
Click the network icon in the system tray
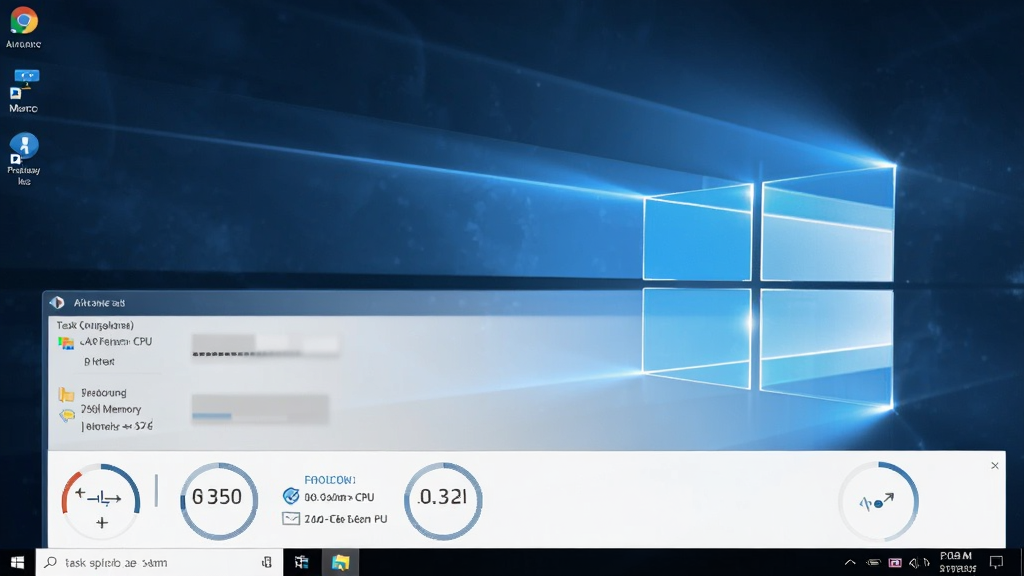tap(873, 562)
